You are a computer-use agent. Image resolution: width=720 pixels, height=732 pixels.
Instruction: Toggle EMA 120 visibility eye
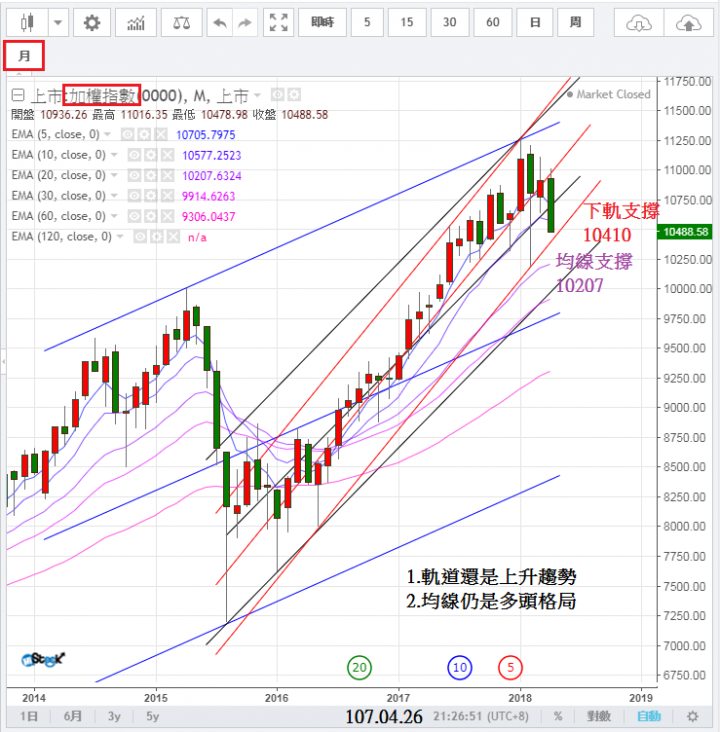140,237
